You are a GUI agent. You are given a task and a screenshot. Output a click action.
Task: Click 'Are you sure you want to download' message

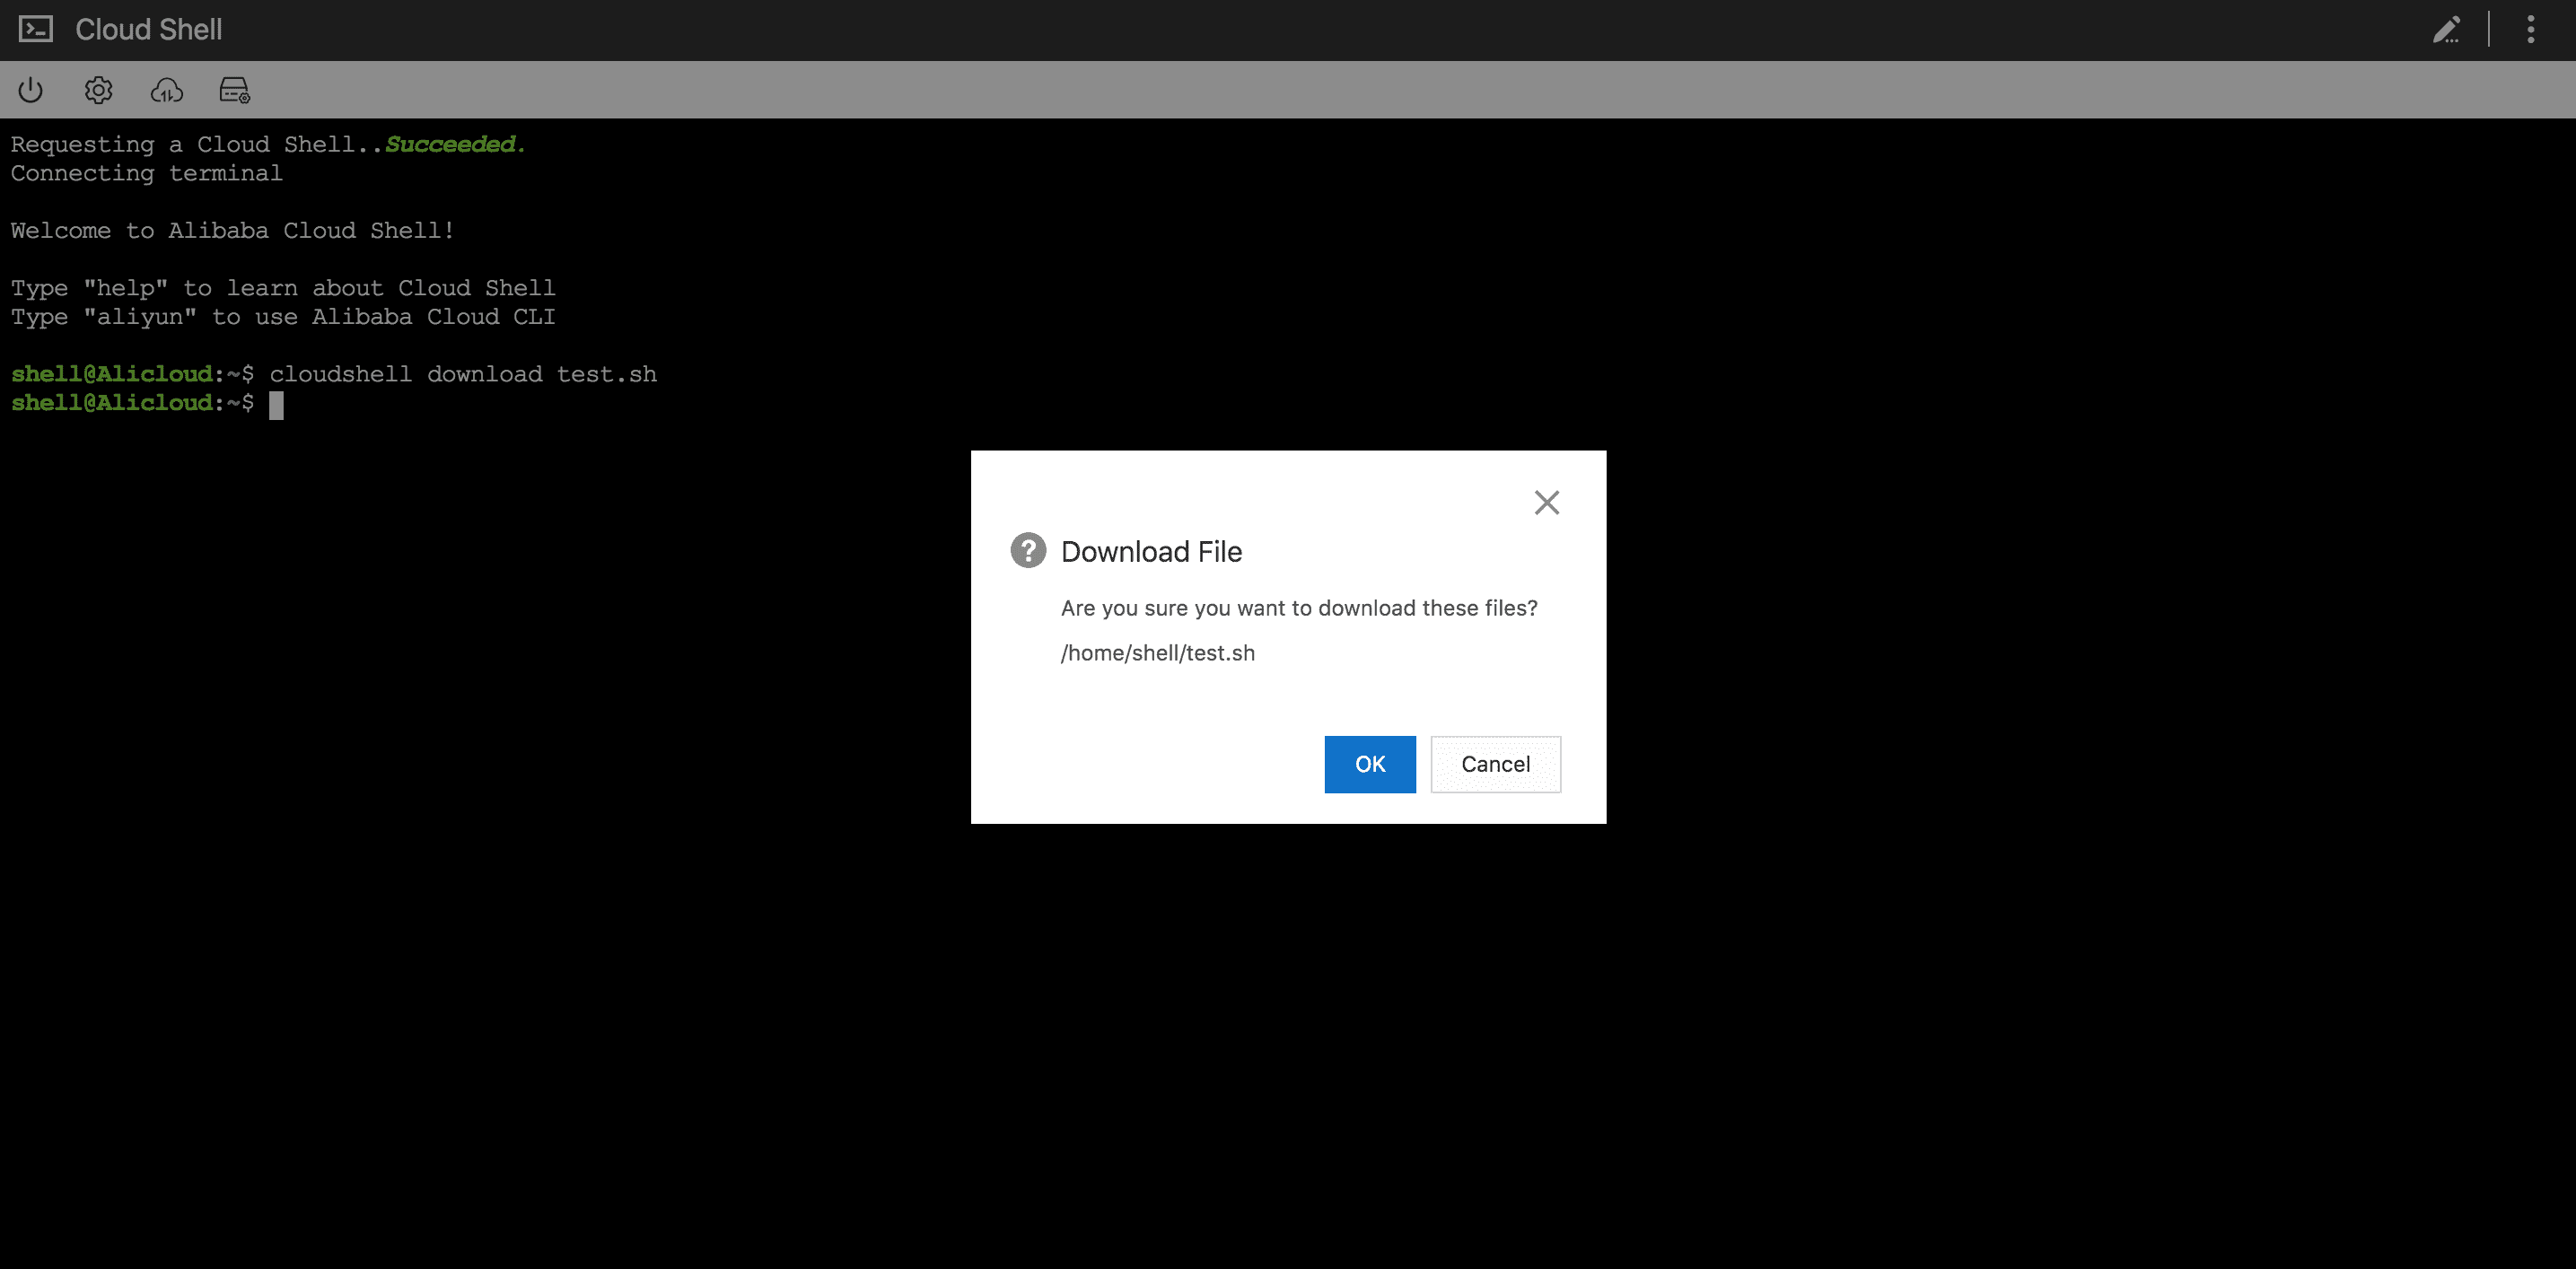point(1298,608)
